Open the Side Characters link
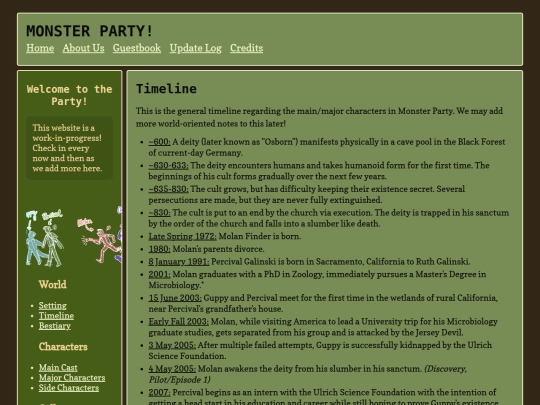This screenshot has width=540, height=405. pos(69,387)
